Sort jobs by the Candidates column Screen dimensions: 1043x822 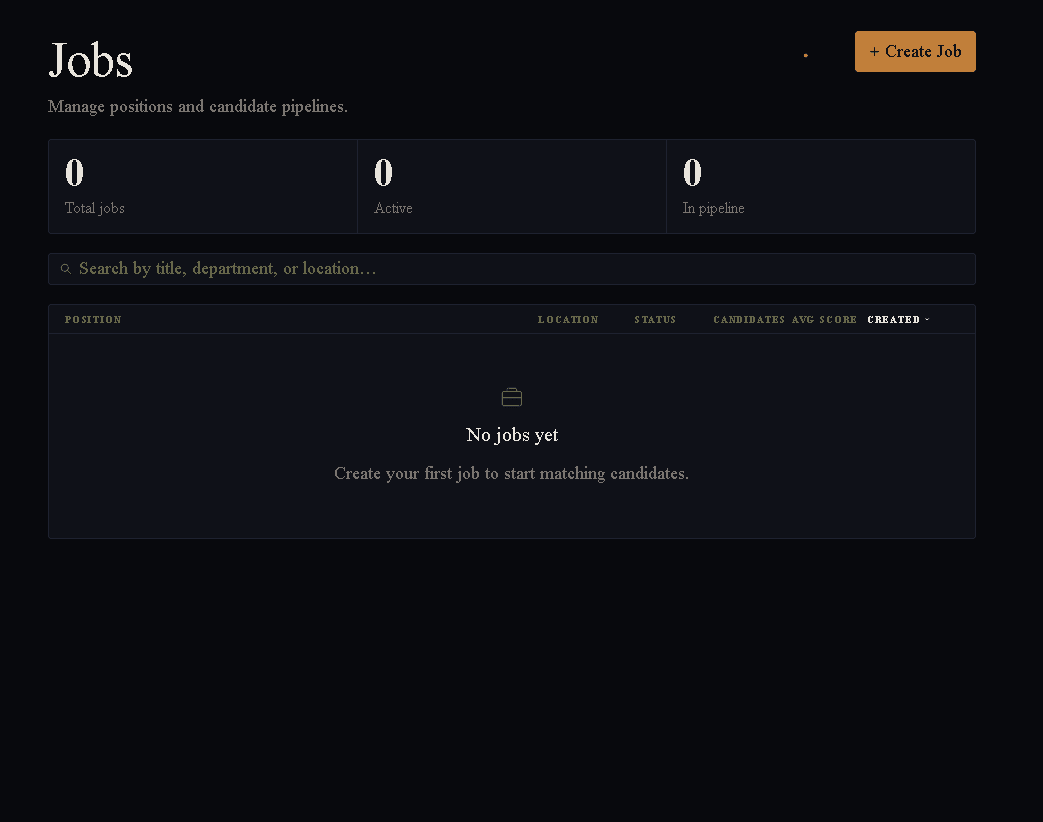point(749,319)
